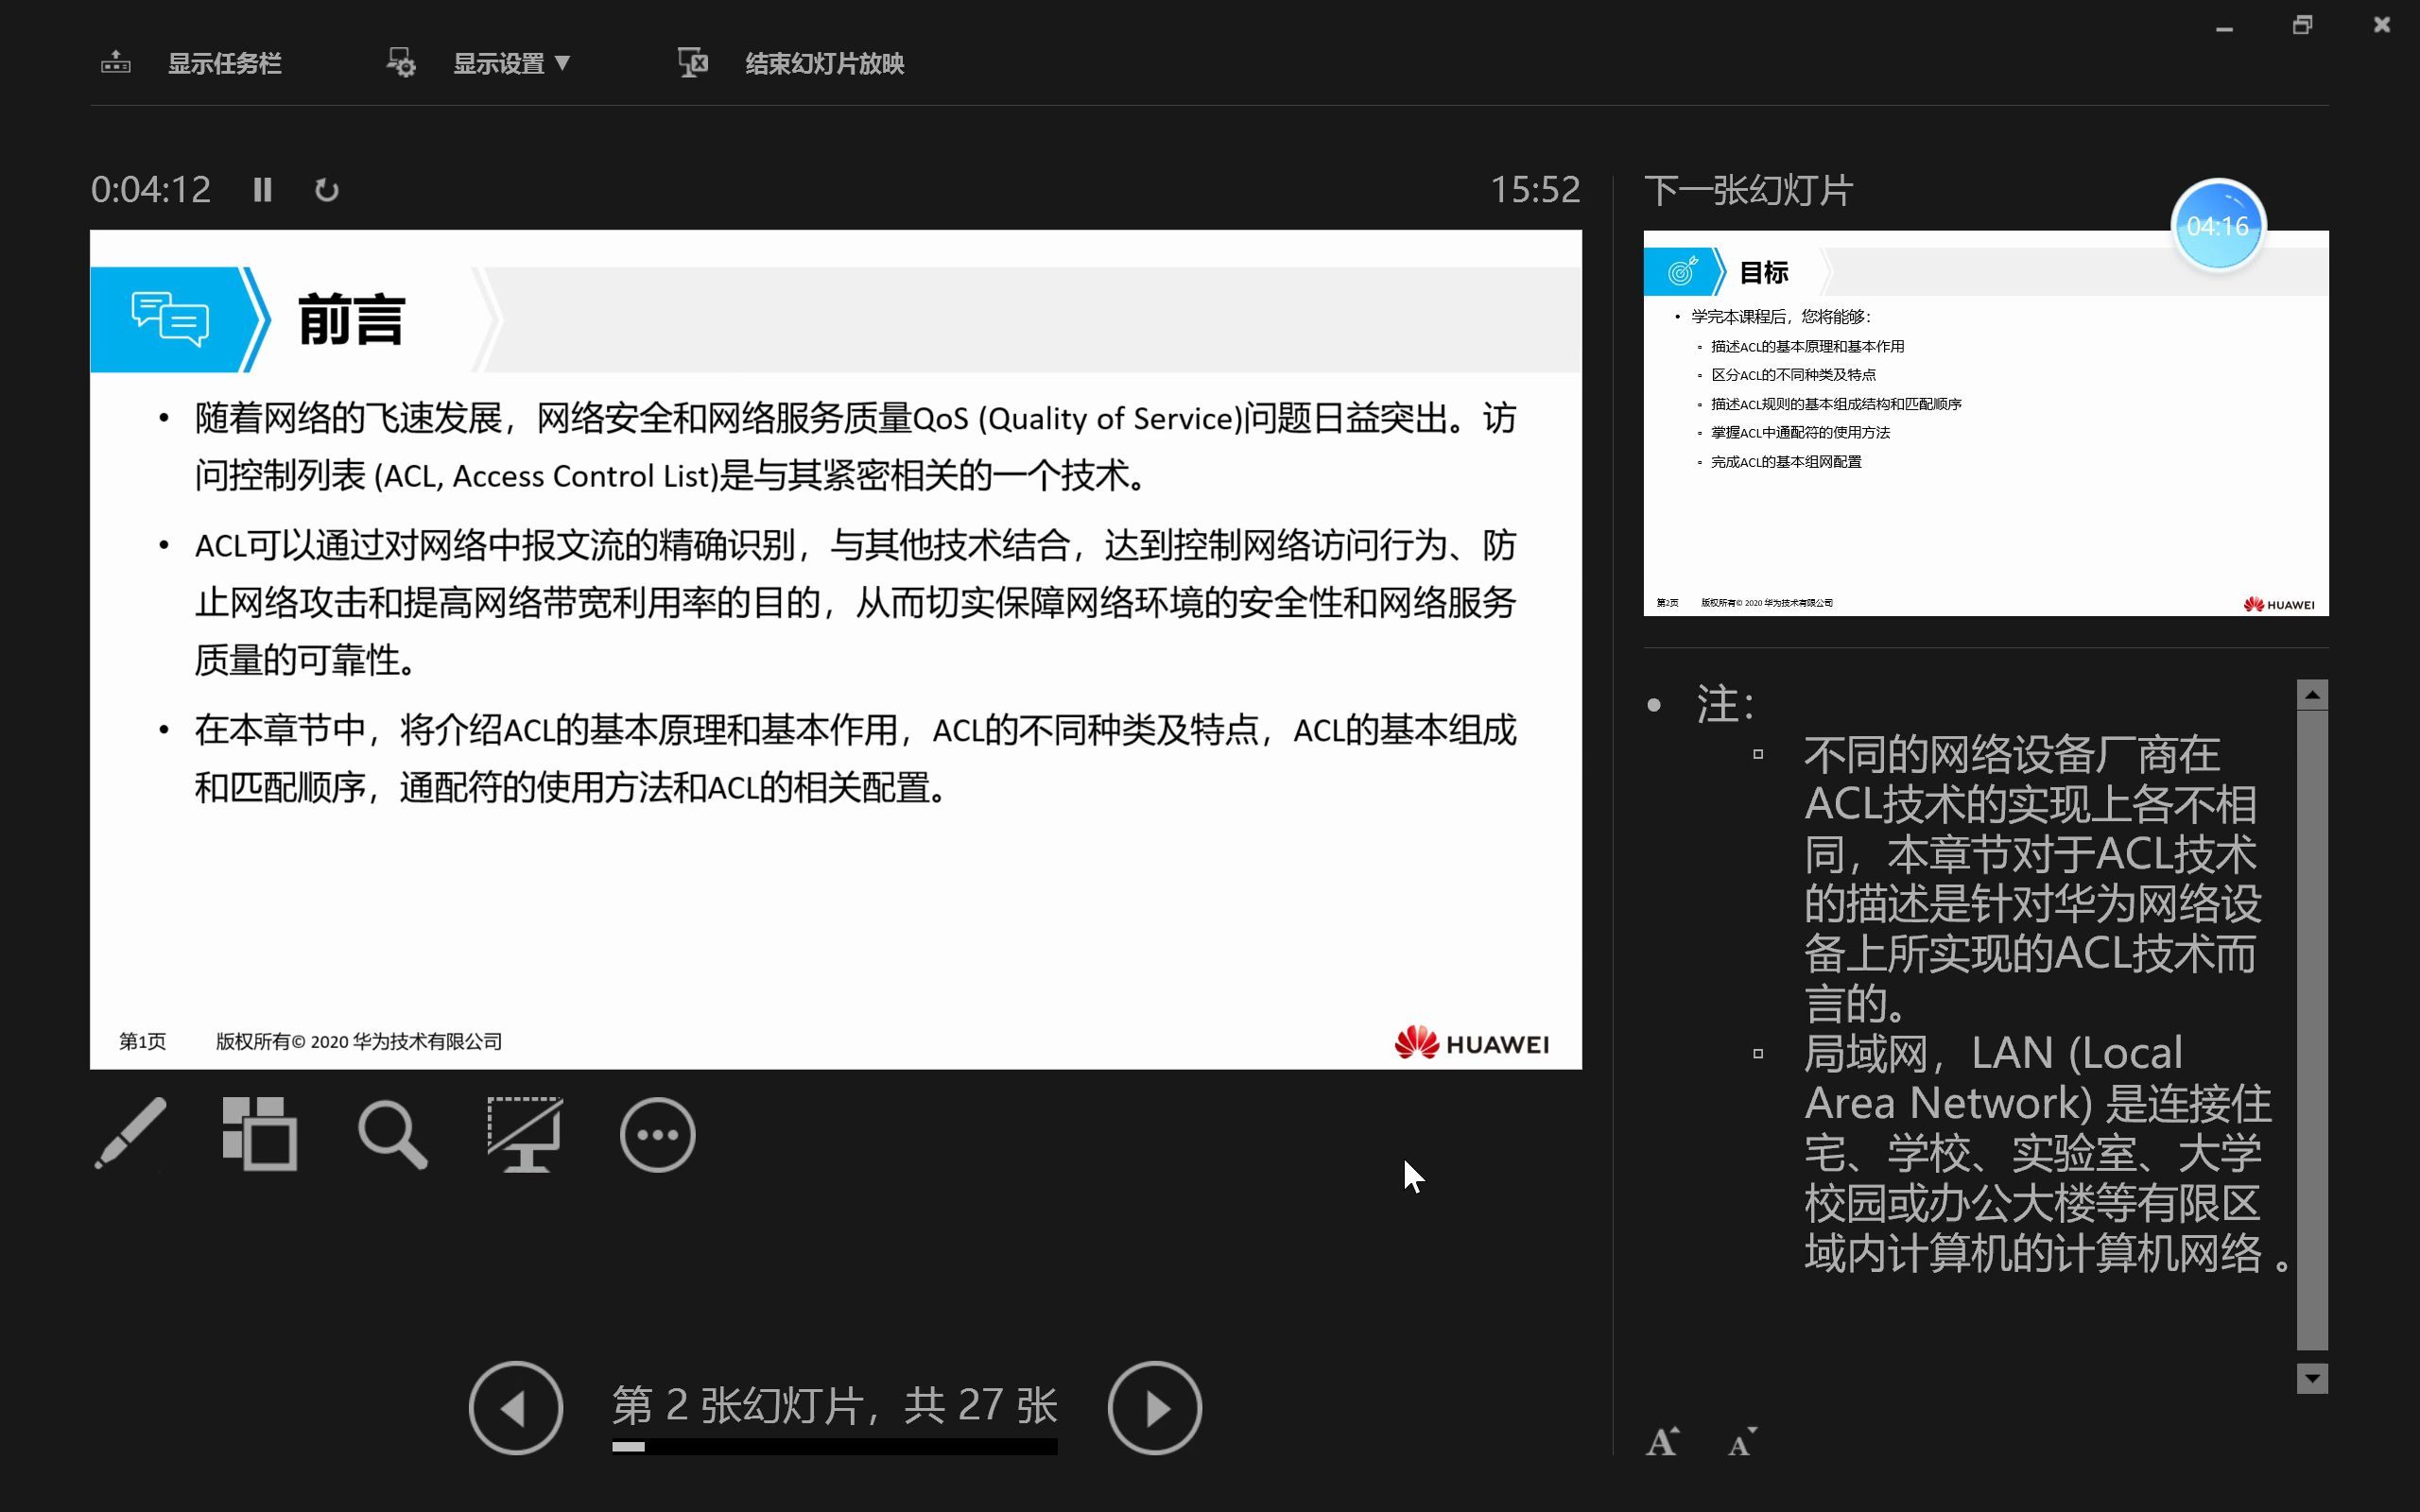Click the 04:16 timer bubble

[x=2218, y=226]
